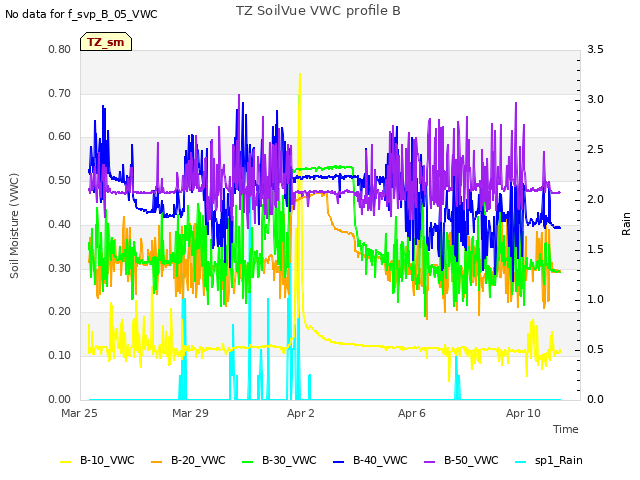
Task: Click 1.0 right rain axis label
Action: point(595,299)
